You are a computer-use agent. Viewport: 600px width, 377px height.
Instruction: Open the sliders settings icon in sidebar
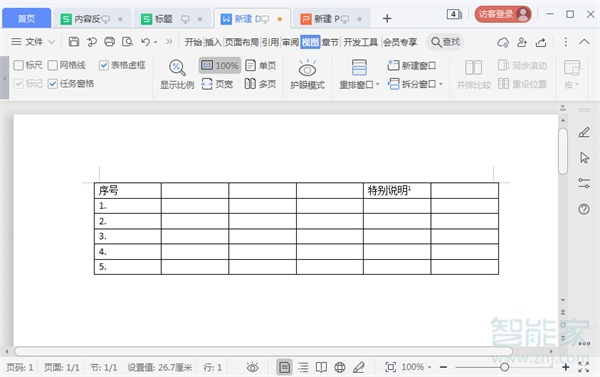point(584,183)
